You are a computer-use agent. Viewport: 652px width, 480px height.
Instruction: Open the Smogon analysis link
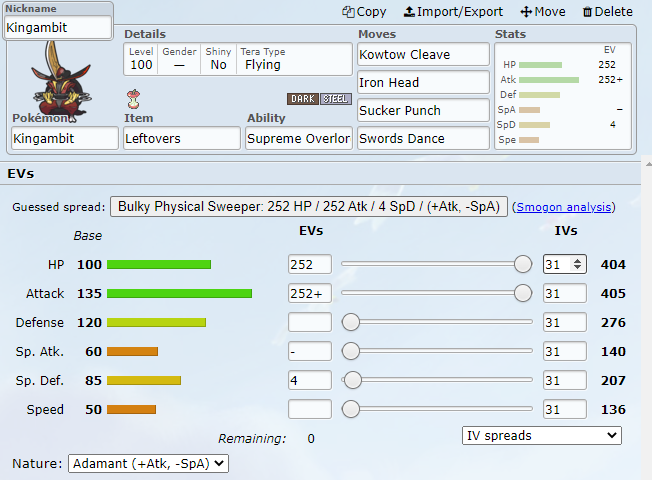pos(563,207)
